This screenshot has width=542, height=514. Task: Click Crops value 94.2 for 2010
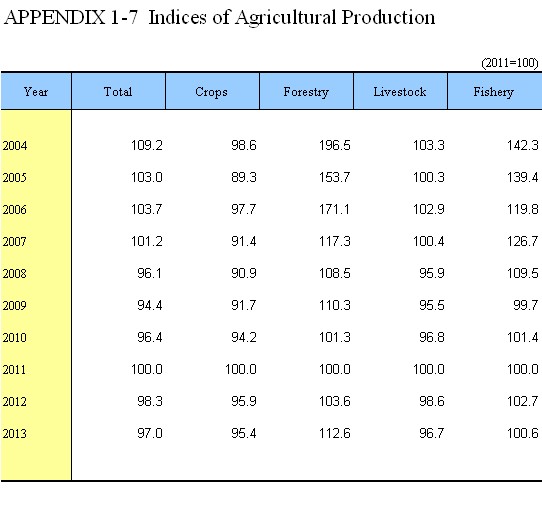(244, 337)
